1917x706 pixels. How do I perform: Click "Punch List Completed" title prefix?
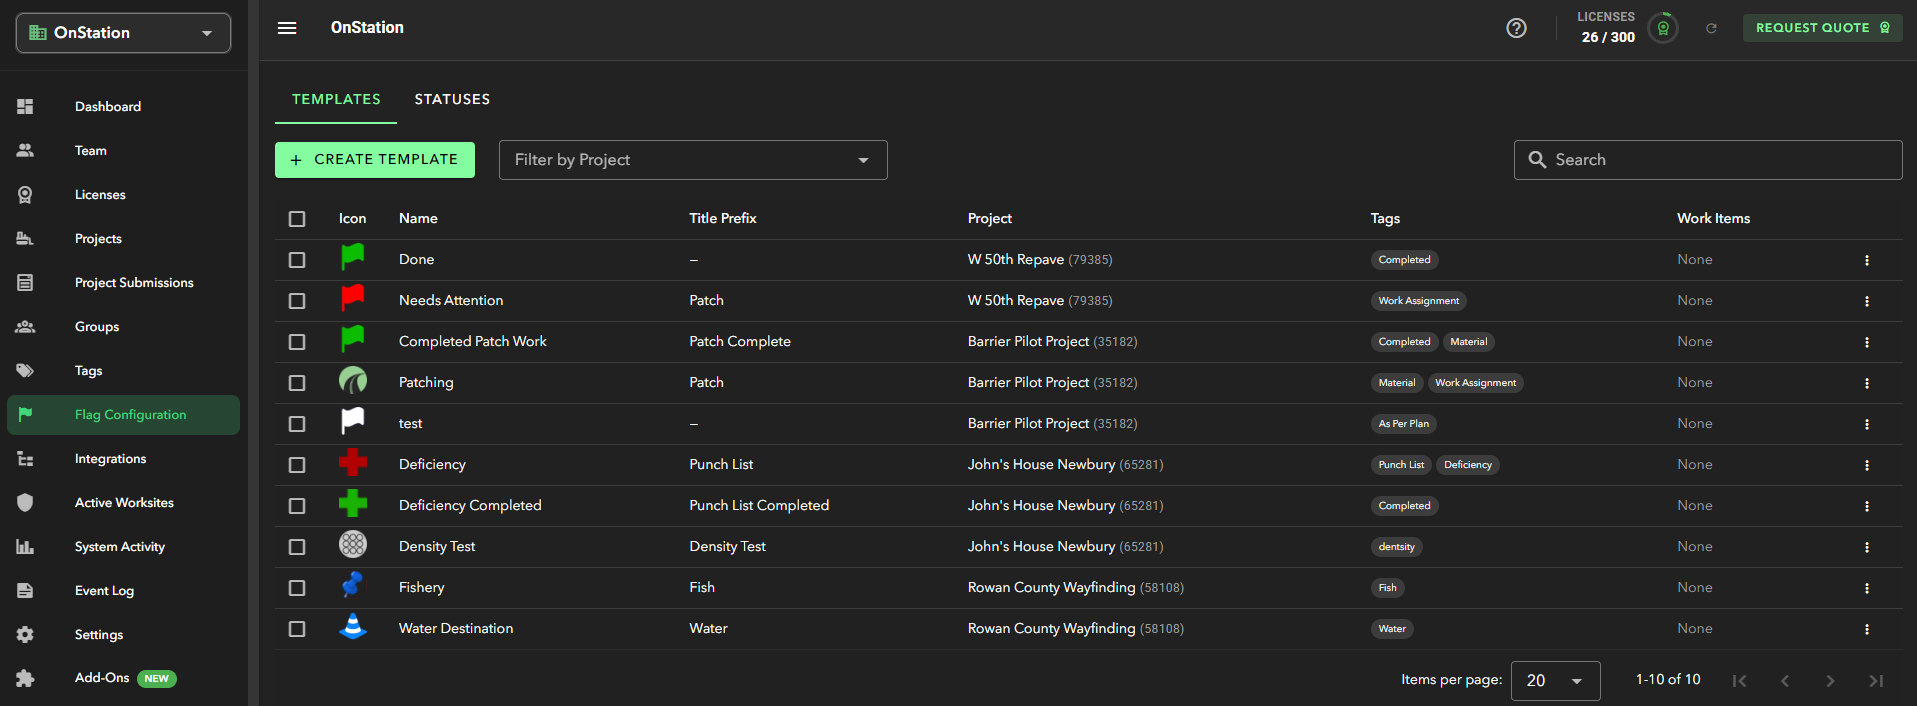pyautogui.click(x=759, y=505)
